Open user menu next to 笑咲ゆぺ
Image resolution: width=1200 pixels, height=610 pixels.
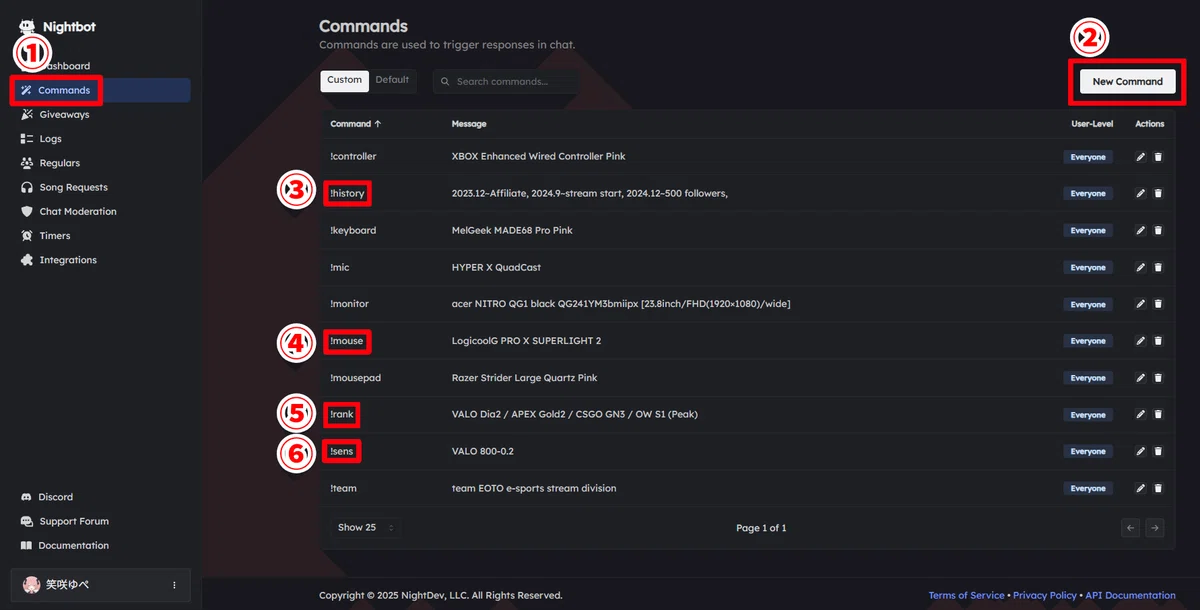coord(174,585)
